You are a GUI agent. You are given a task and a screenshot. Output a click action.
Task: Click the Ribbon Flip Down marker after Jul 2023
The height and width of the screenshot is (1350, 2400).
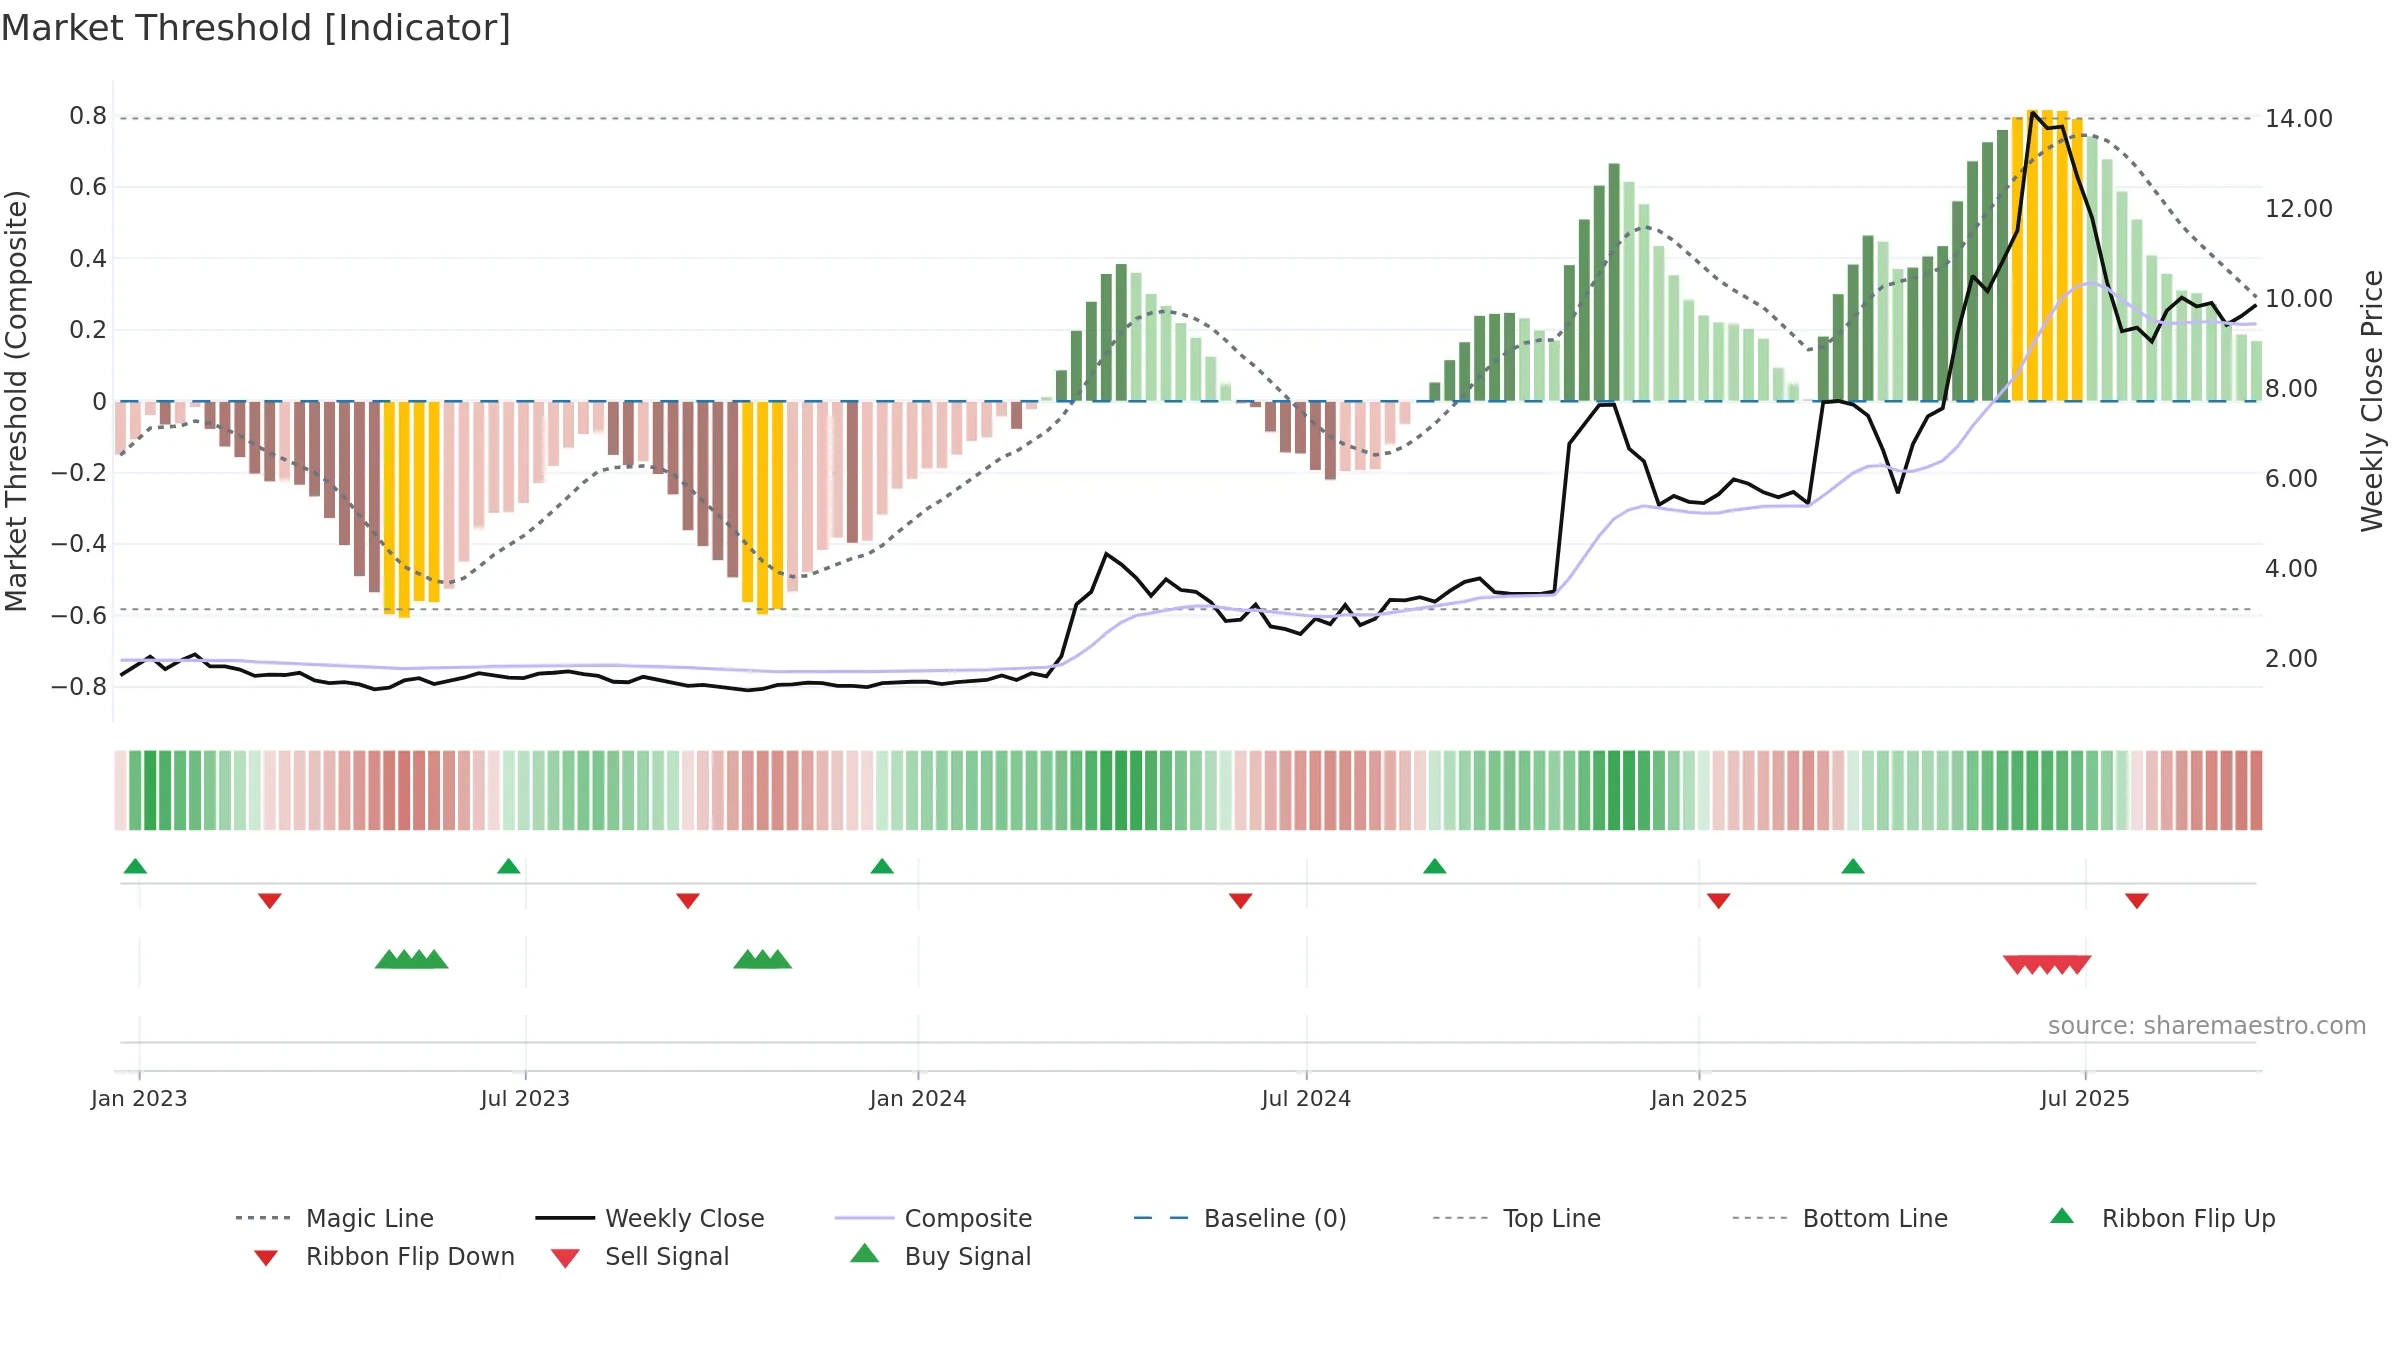[x=688, y=901]
